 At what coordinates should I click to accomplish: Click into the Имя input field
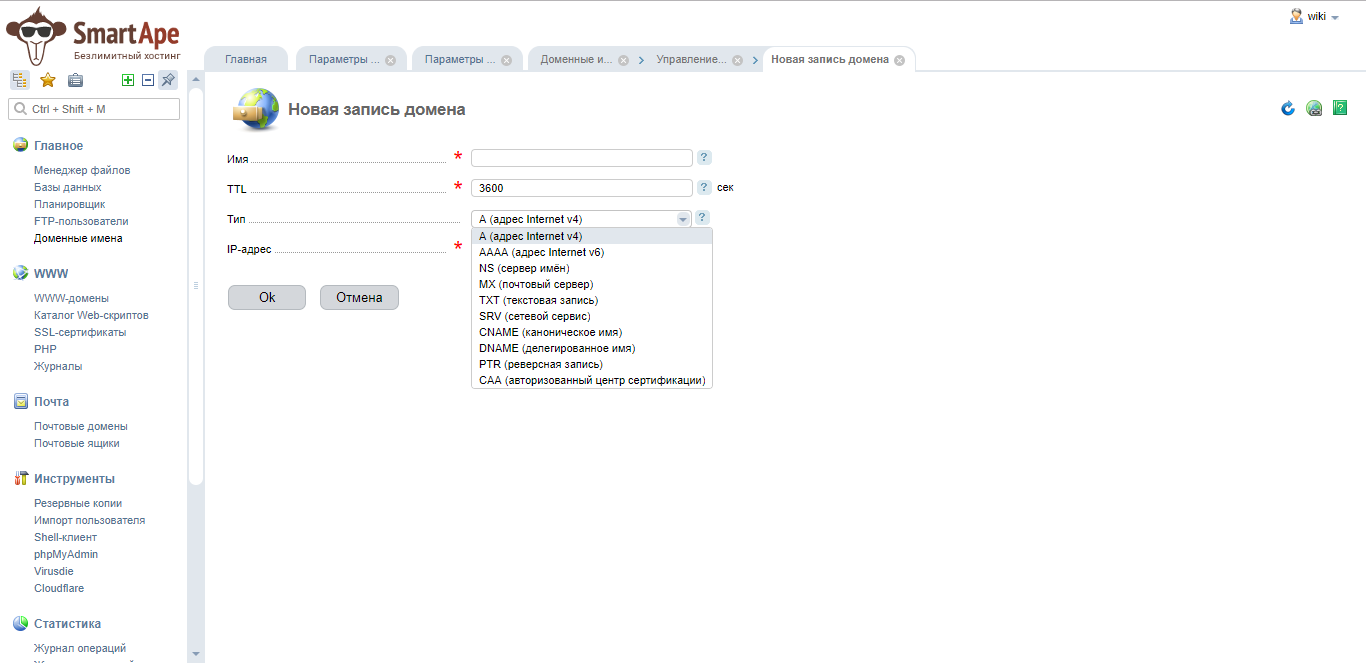tap(581, 158)
